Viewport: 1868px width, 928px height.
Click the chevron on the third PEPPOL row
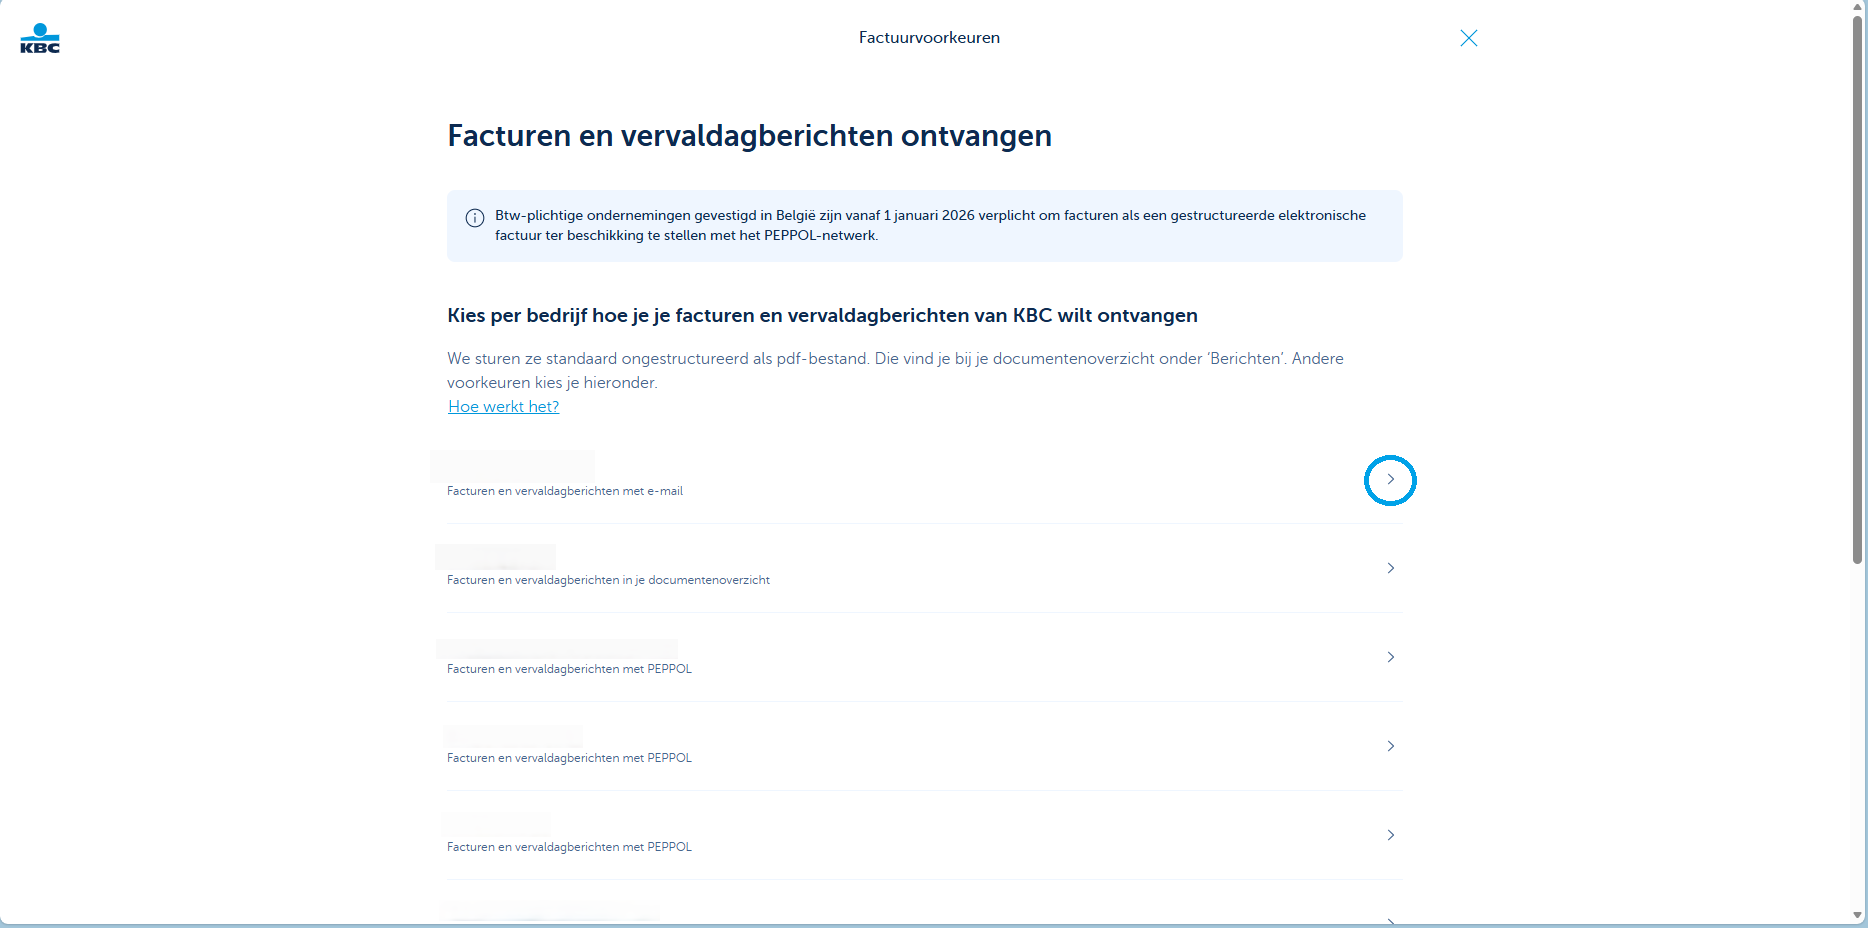click(x=1390, y=835)
